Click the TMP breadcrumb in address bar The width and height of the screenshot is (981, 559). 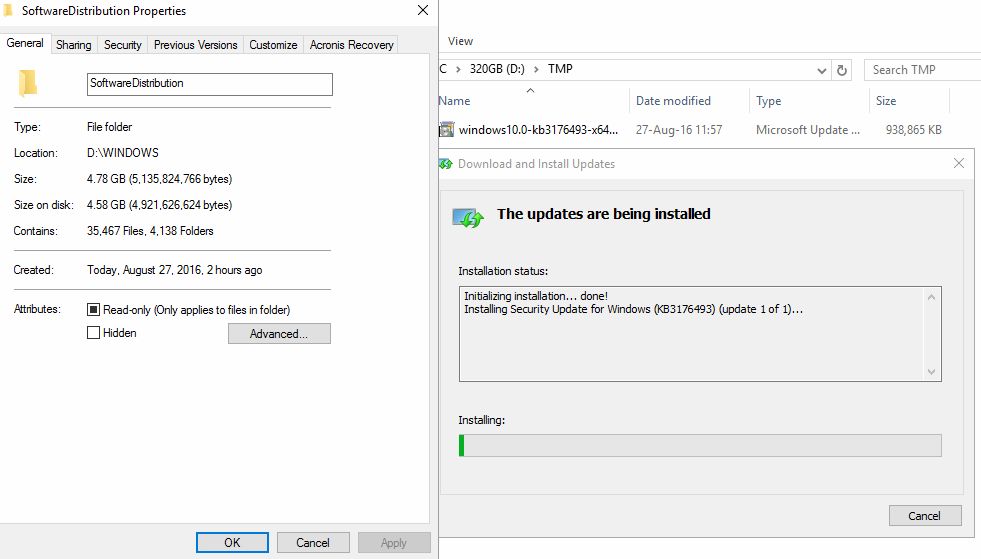[560, 69]
